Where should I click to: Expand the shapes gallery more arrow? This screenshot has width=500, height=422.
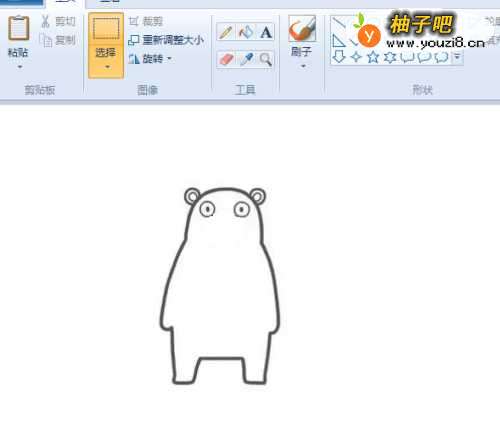pos(457,57)
